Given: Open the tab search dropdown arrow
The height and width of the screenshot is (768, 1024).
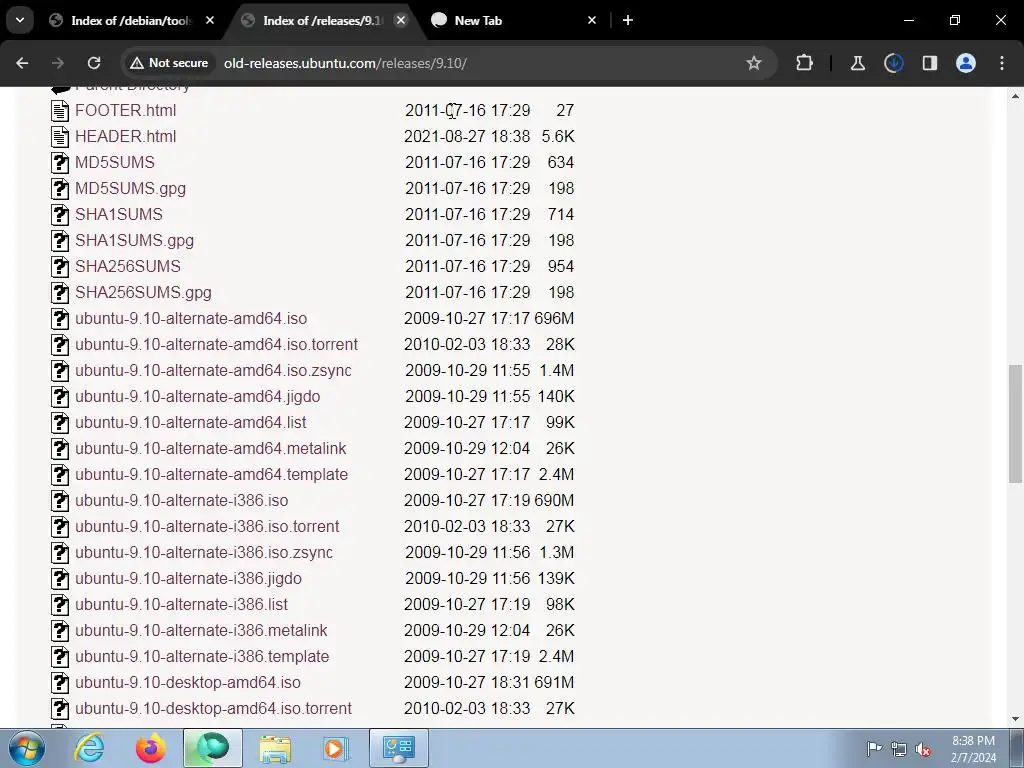Looking at the screenshot, I should click(x=20, y=20).
